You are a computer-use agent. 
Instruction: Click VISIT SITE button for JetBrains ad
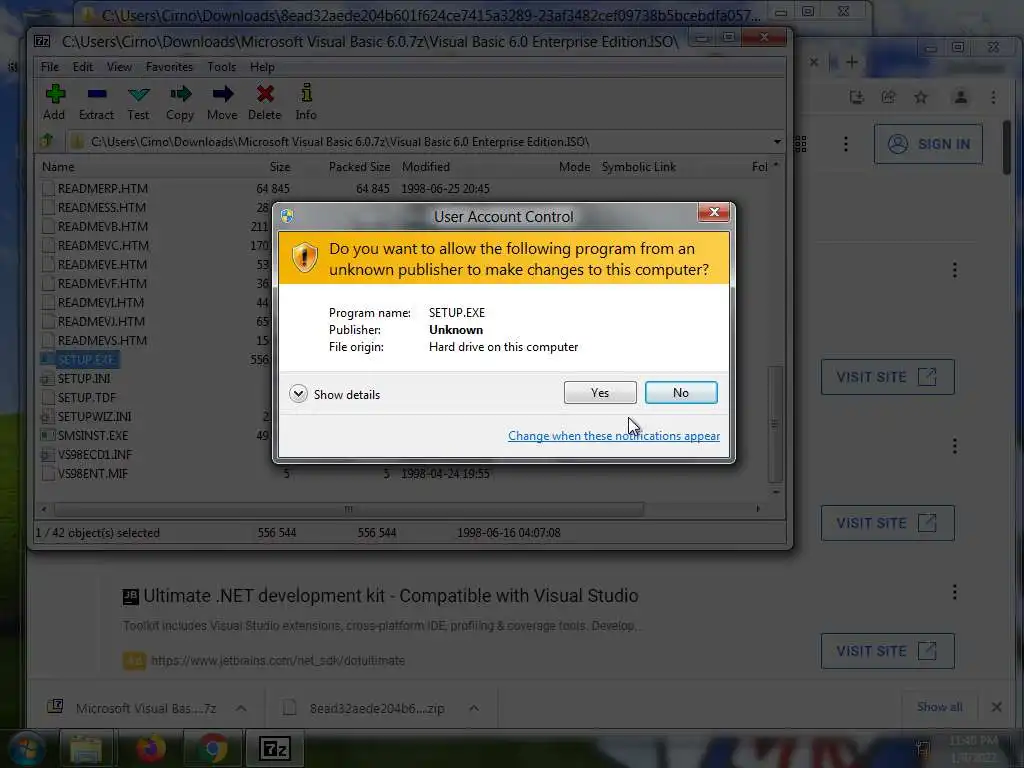click(x=888, y=650)
